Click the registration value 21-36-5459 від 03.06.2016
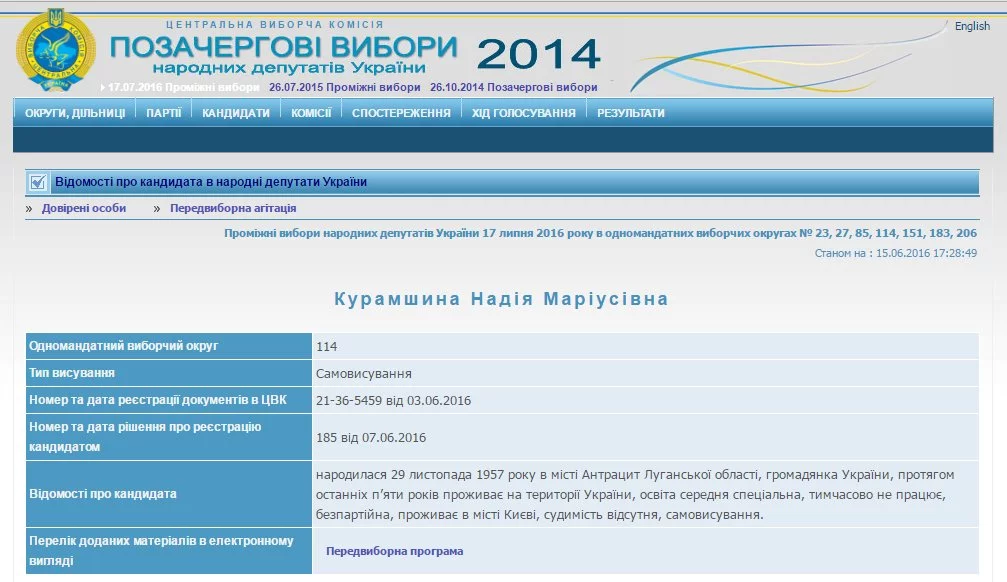Image resolution: width=1007 pixels, height=582 pixels. coord(393,401)
